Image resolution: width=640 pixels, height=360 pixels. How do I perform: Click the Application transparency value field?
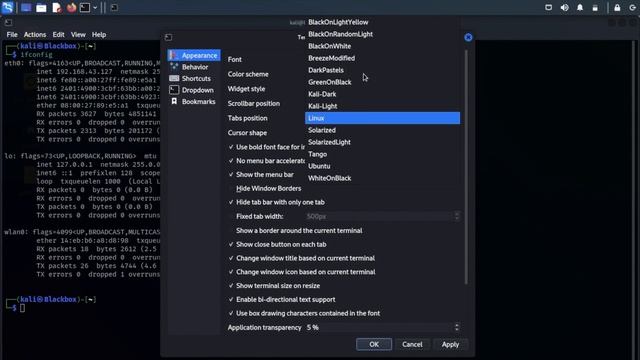point(379,327)
